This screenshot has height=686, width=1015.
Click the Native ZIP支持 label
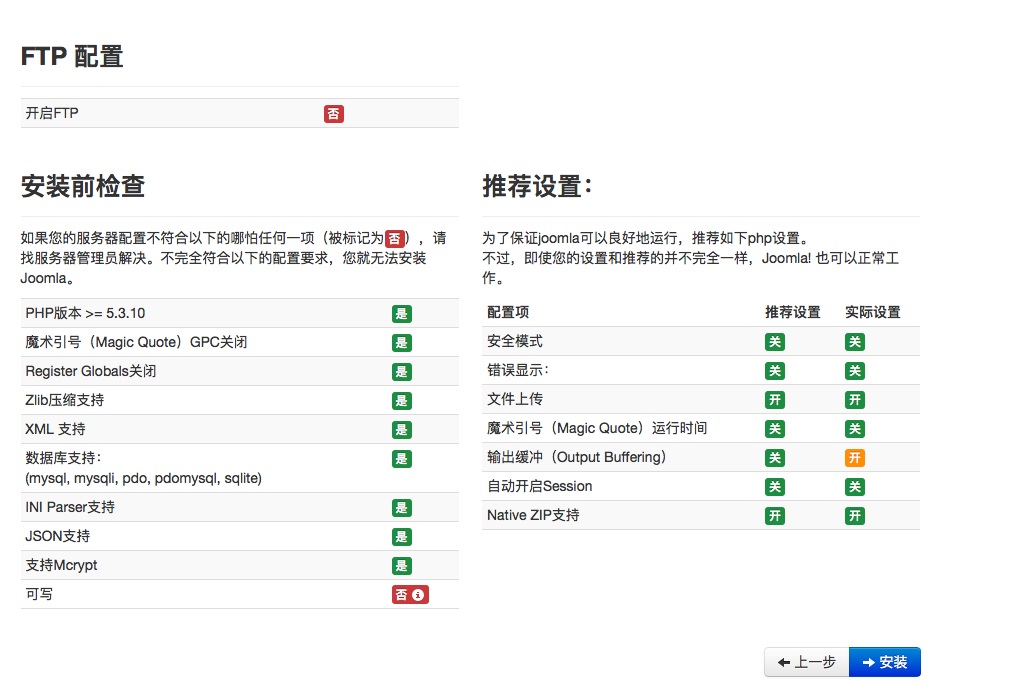[x=533, y=516]
